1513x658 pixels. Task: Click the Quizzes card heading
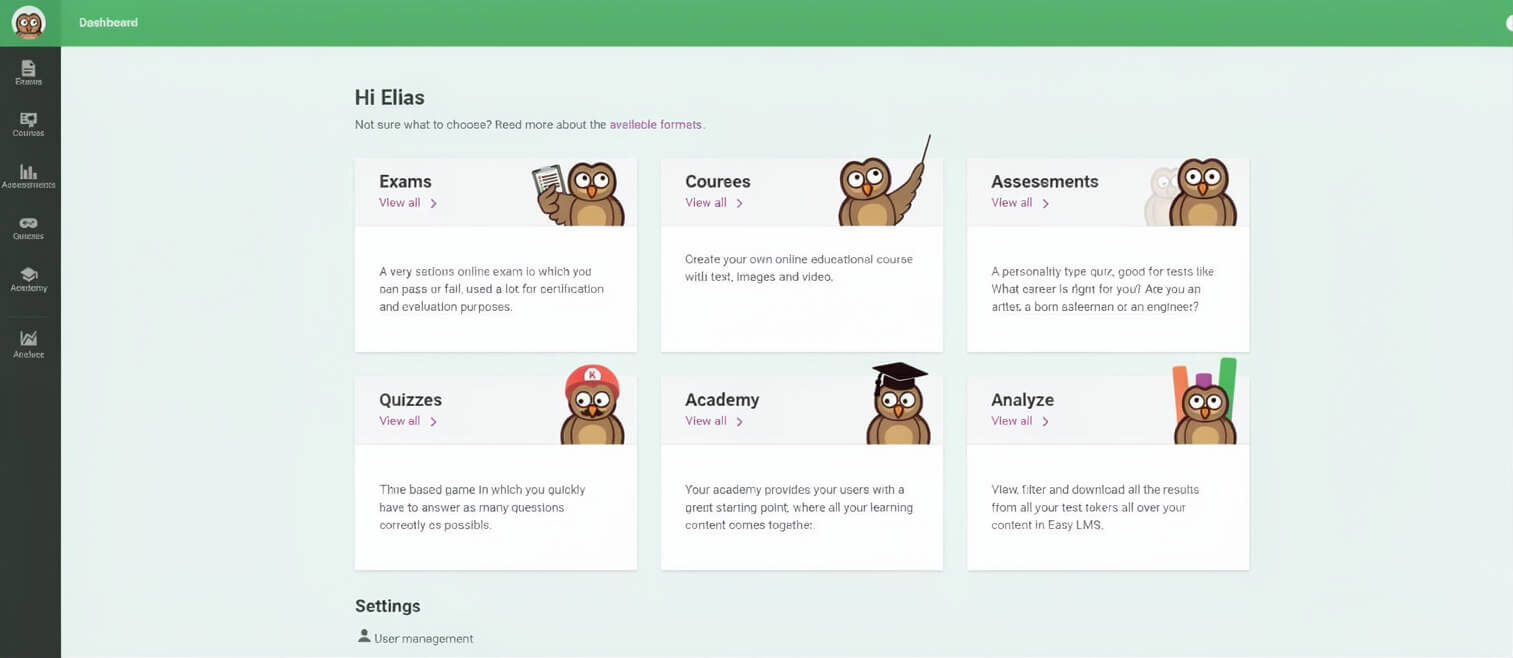[410, 400]
